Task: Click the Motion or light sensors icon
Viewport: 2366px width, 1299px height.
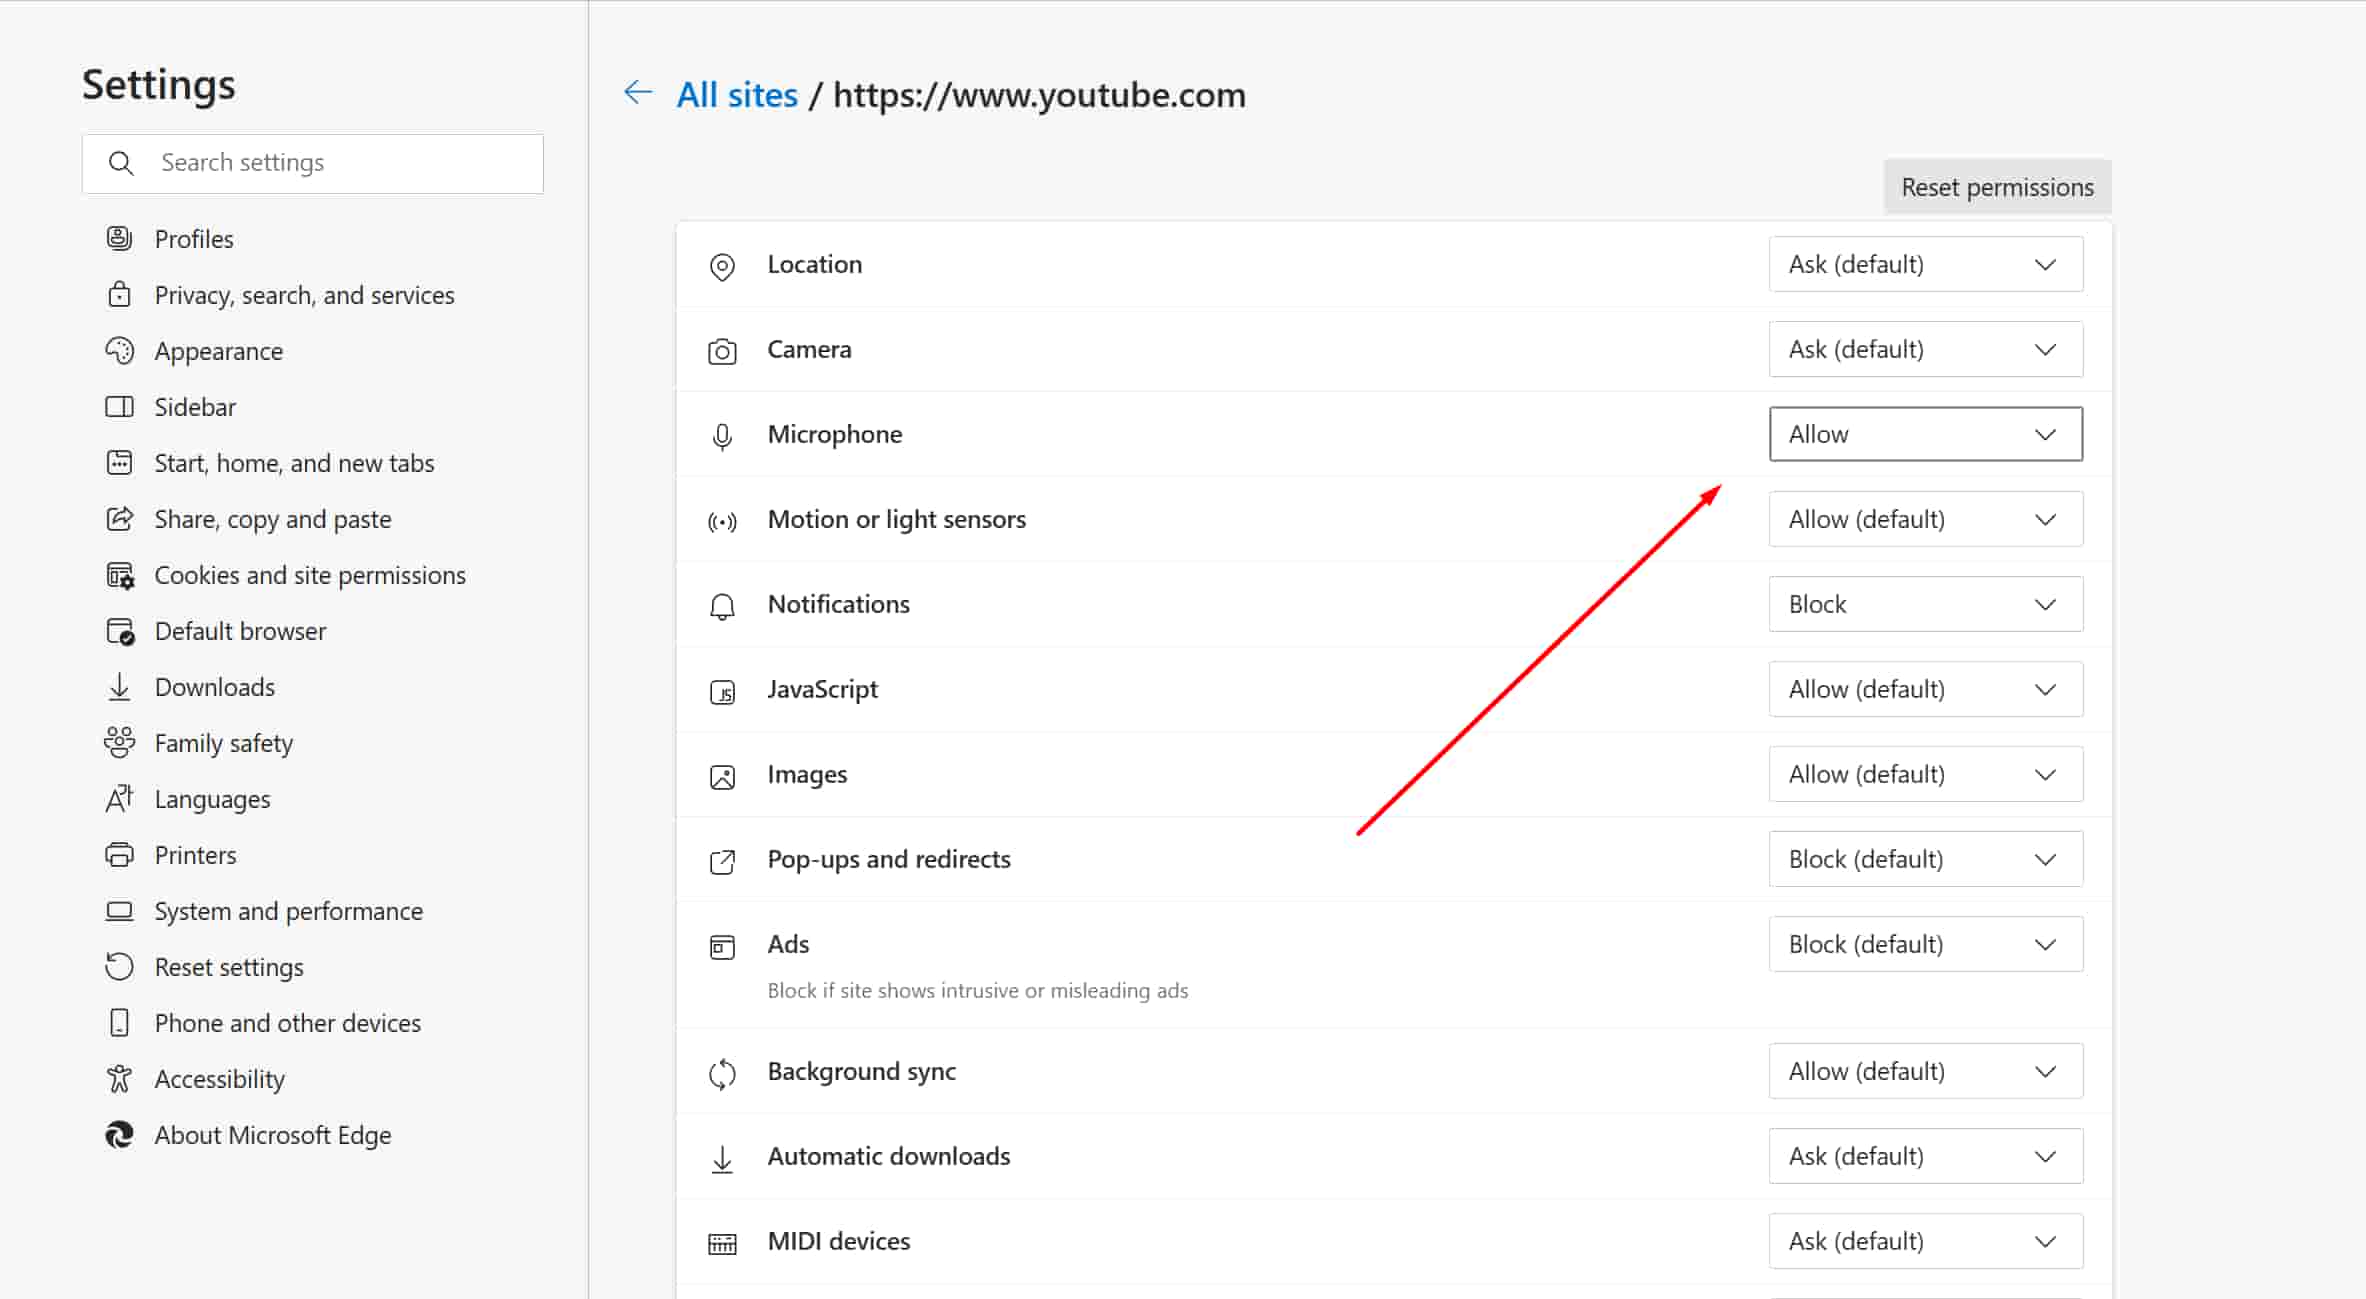Action: (722, 521)
